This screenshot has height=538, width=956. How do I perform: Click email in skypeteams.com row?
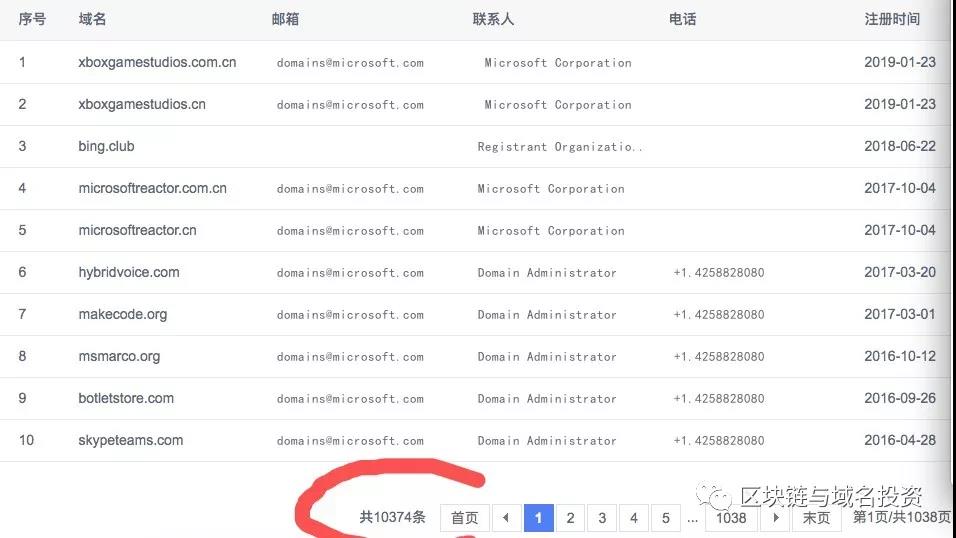tap(350, 440)
